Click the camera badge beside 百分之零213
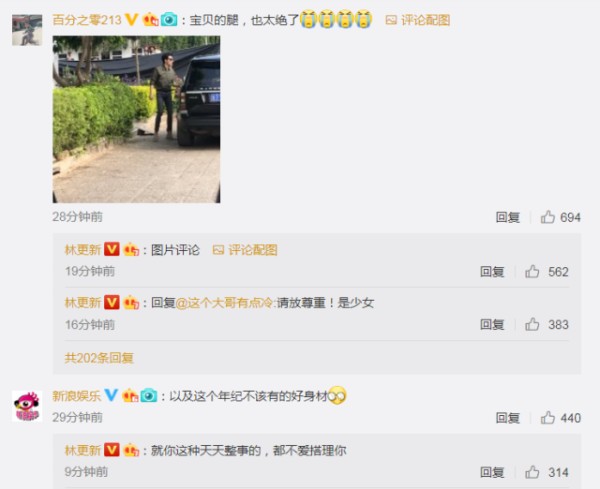The height and width of the screenshot is (489, 600). [x=169, y=19]
